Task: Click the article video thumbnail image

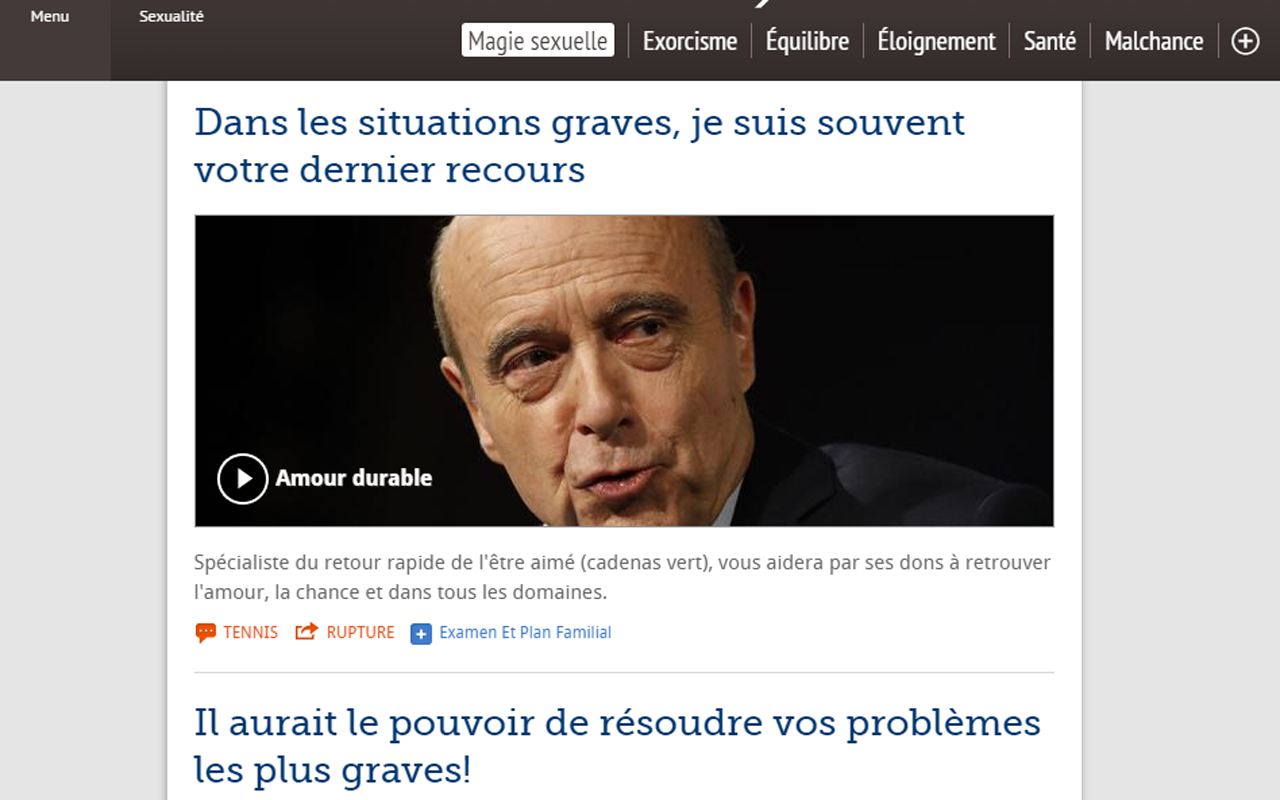Action: 624,371
